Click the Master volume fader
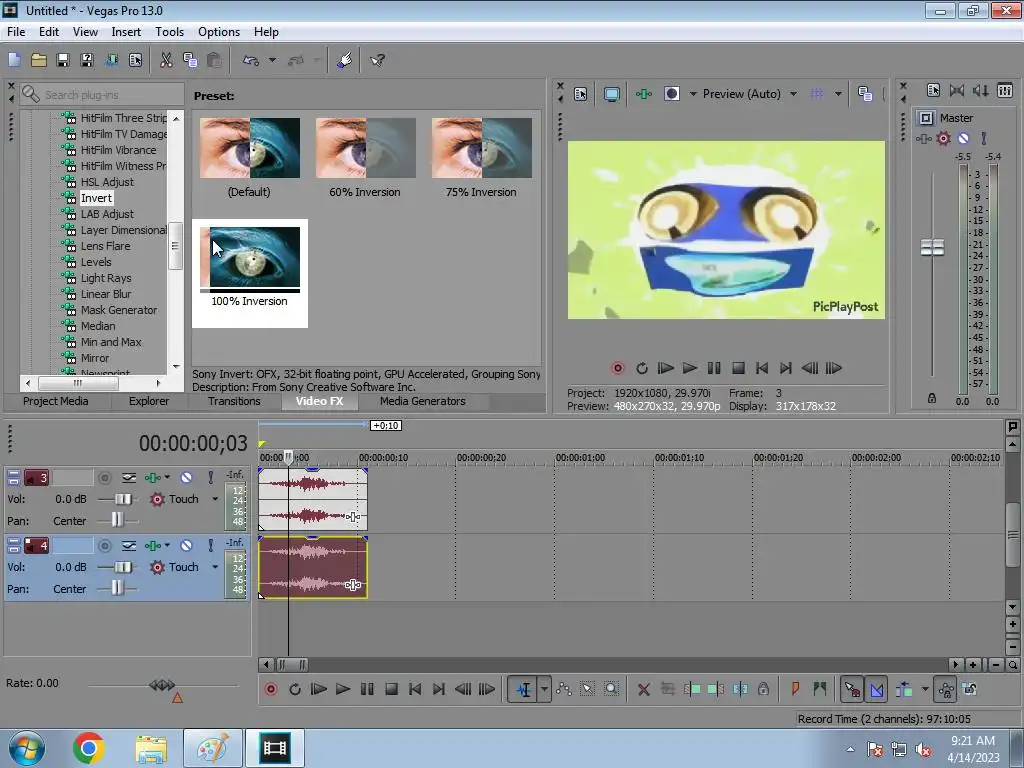The height and width of the screenshot is (768, 1024). (932, 248)
